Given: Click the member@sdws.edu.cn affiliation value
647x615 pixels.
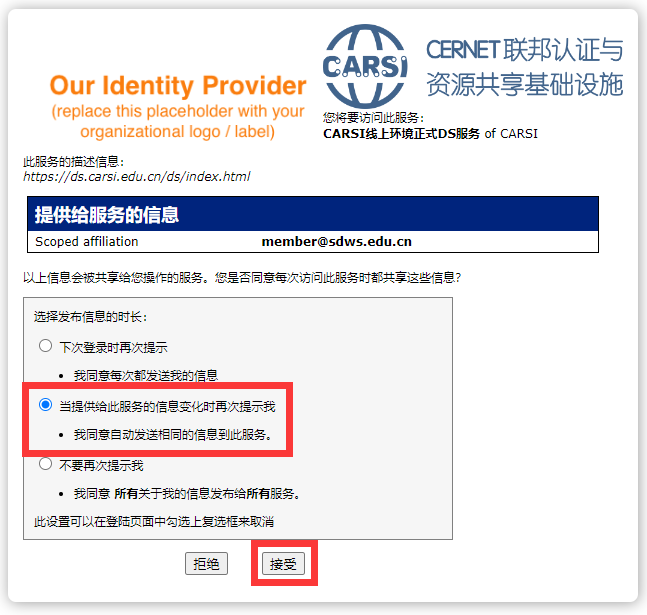Looking at the screenshot, I should coord(337,241).
